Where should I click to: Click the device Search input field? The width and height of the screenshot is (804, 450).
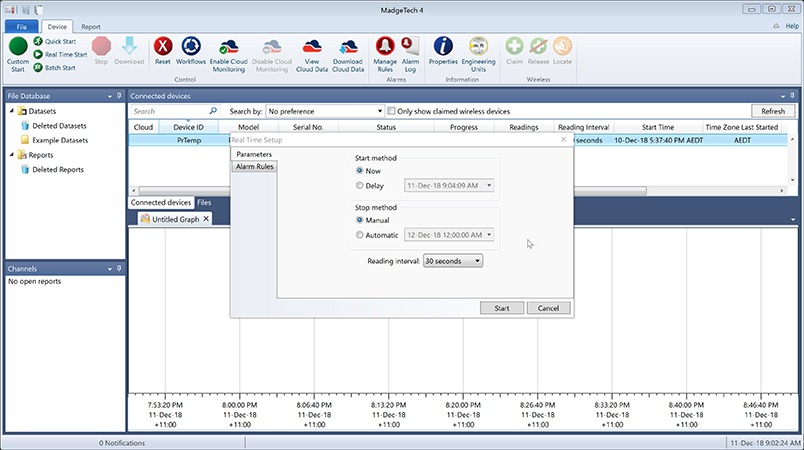tap(170, 111)
